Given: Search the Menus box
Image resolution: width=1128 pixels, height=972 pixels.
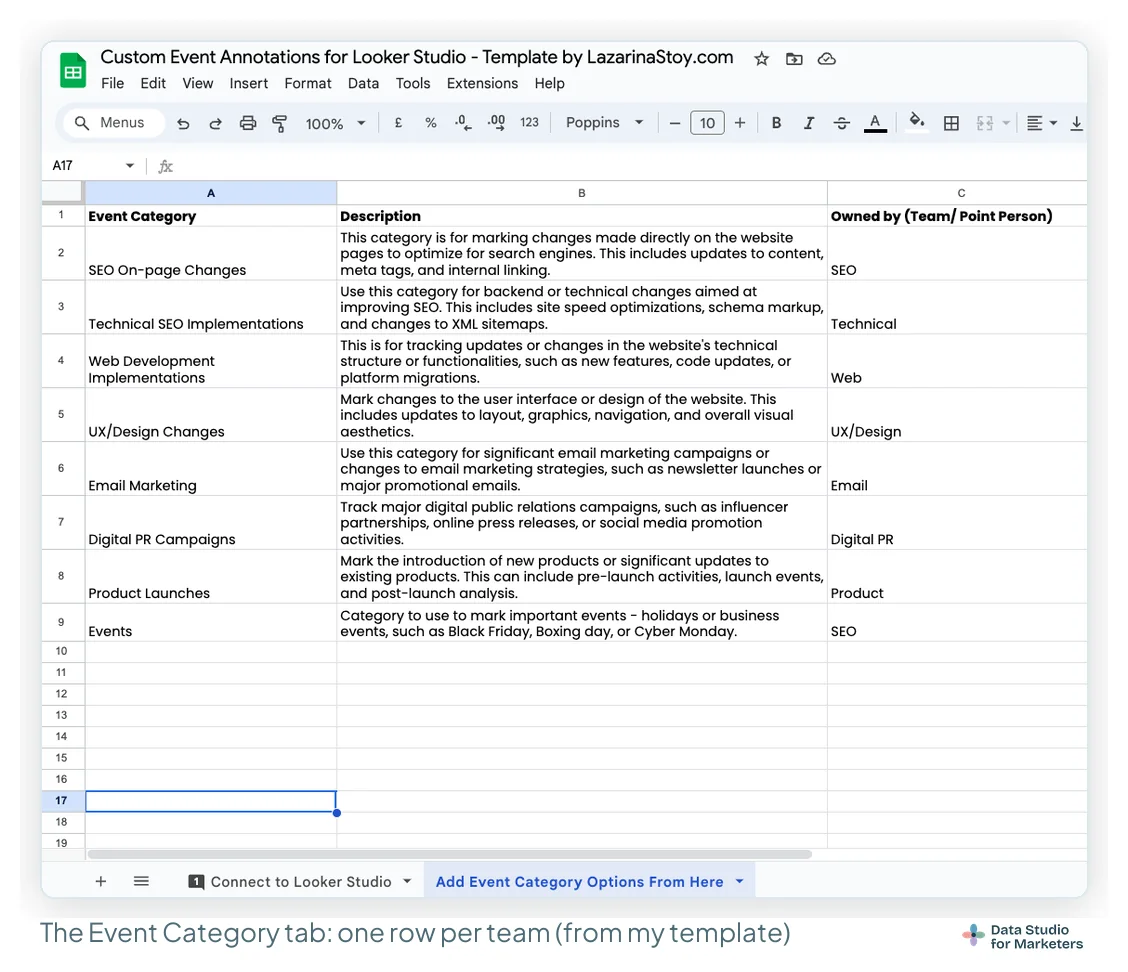Looking at the screenshot, I should pos(114,122).
